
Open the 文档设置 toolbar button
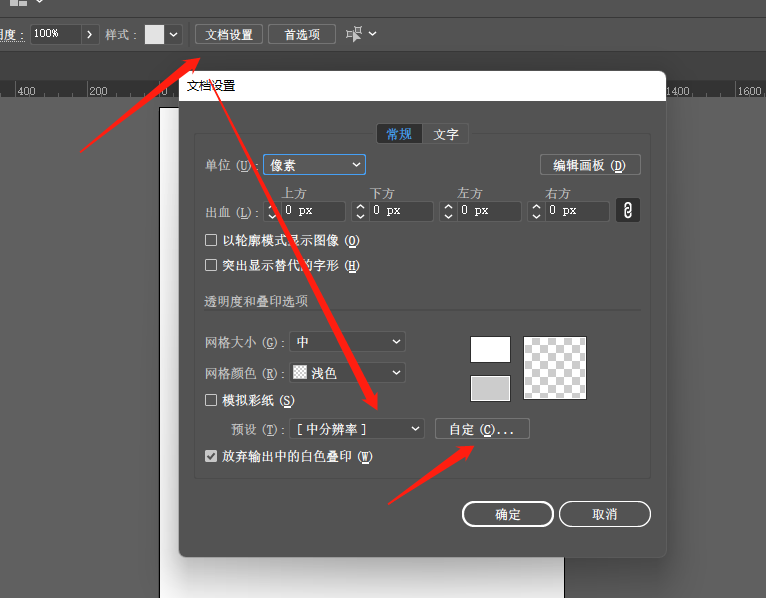click(229, 34)
